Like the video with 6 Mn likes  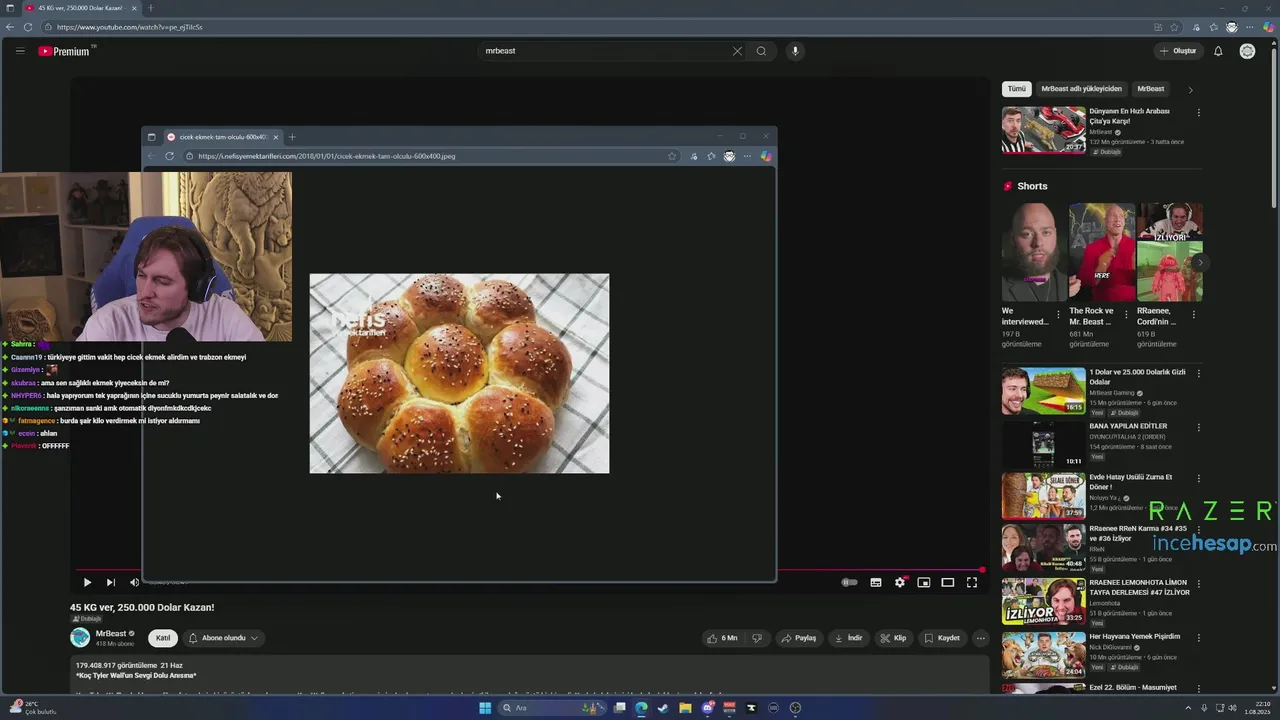pos(722,638)
